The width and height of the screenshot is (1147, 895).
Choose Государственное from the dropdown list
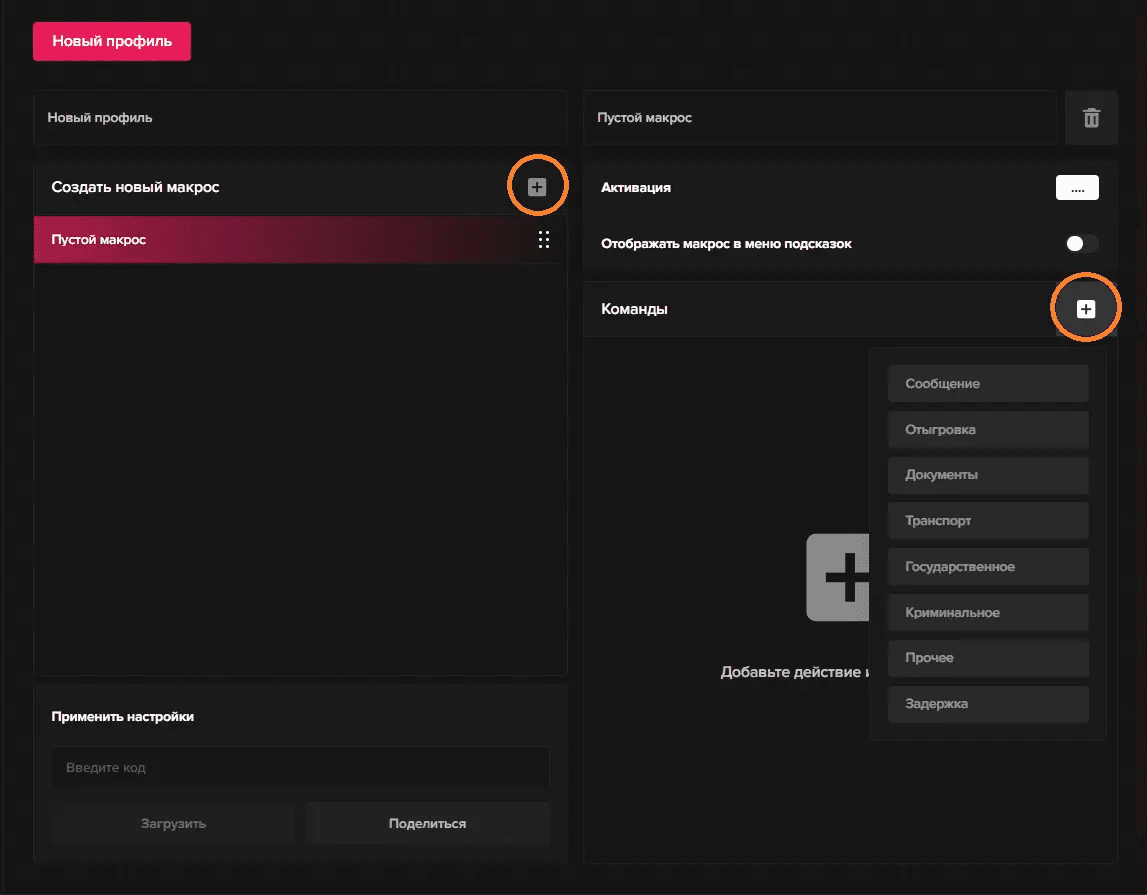987,567
